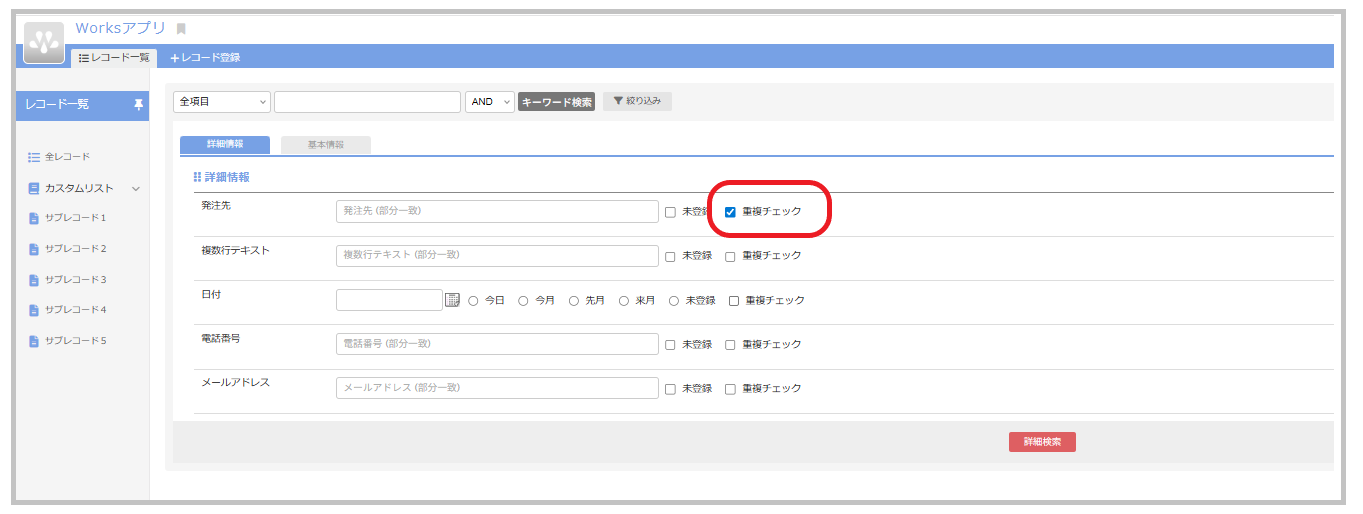This screenshot has height=514, width=1363.
Task: Collapse the カスタムリスト section
Action: [x=136, y=188]
